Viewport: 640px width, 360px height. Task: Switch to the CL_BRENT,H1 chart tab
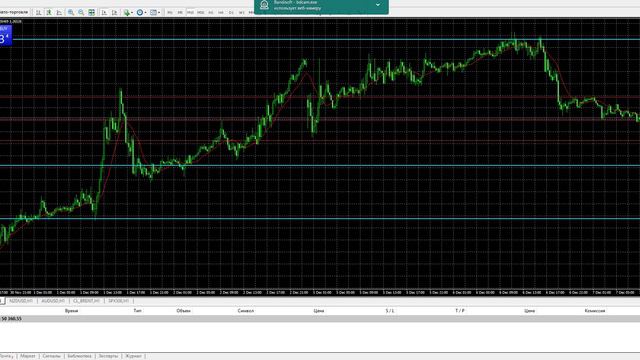coord(87,301)
